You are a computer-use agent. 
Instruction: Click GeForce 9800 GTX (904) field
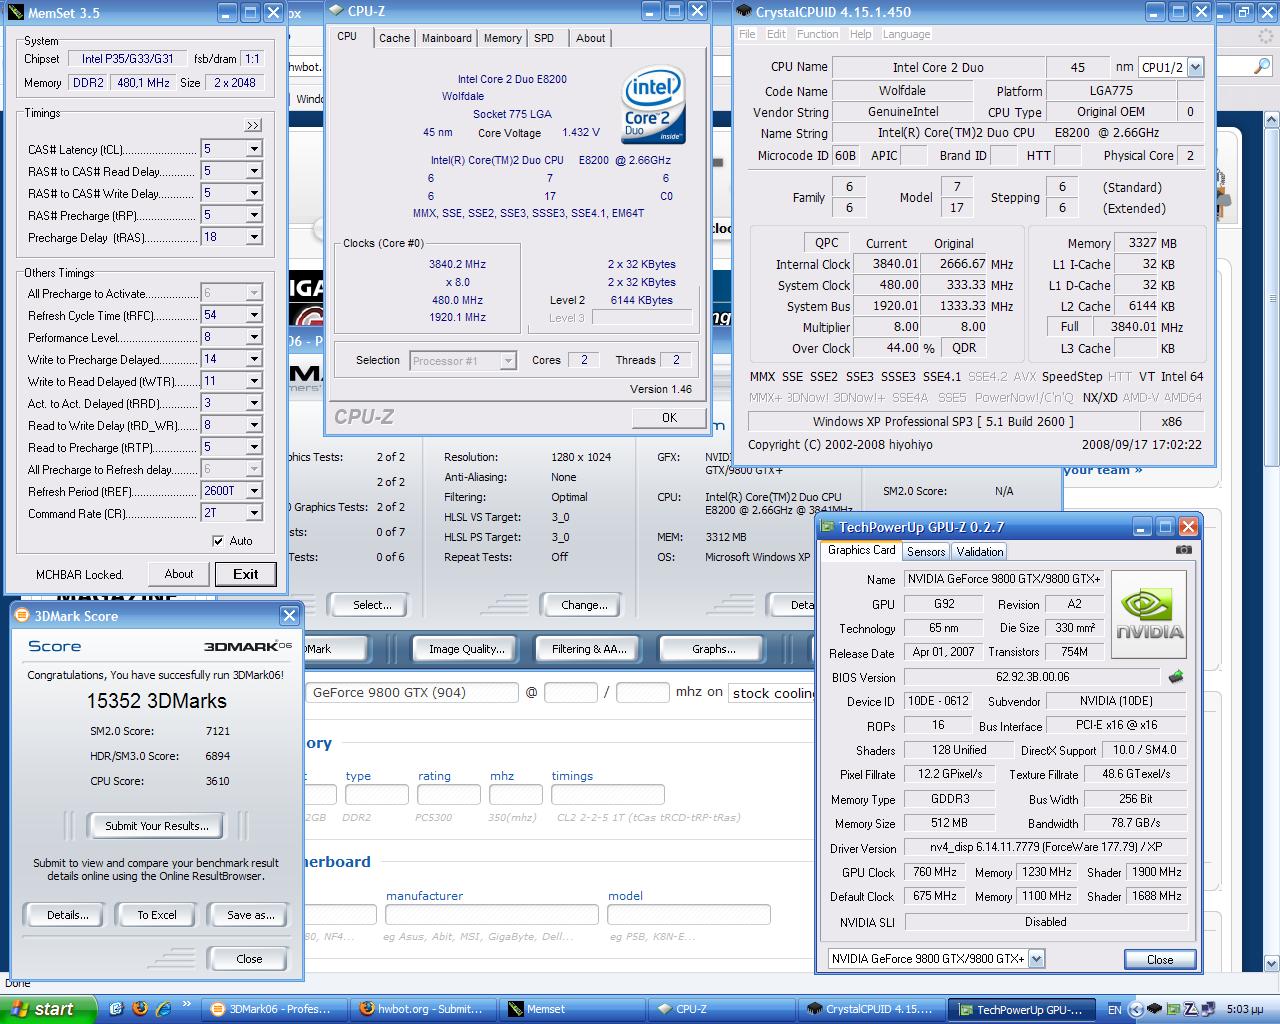click(x=412, y=692)
